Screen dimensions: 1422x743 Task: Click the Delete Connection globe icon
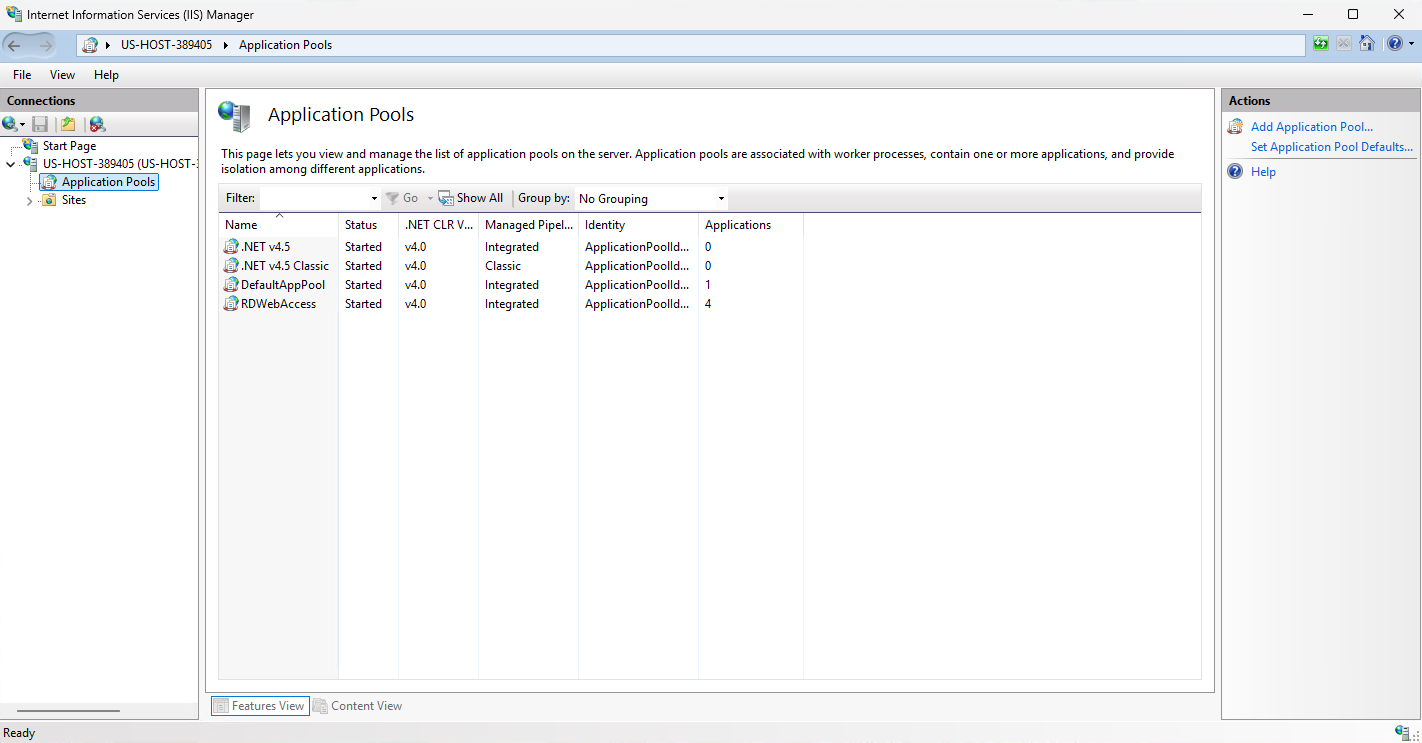[x=97, y=124]
